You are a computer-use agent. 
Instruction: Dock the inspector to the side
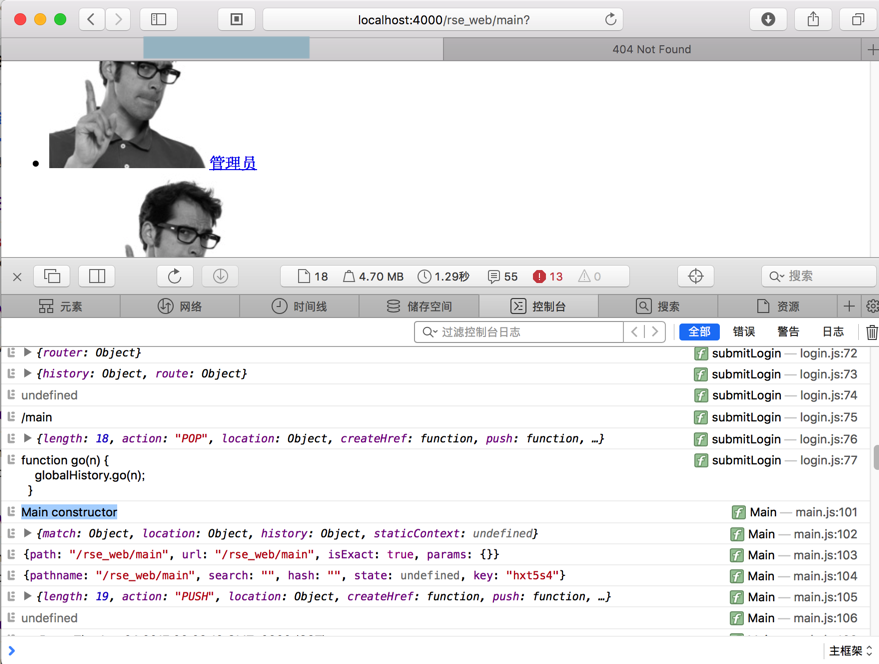pos(96,276)
